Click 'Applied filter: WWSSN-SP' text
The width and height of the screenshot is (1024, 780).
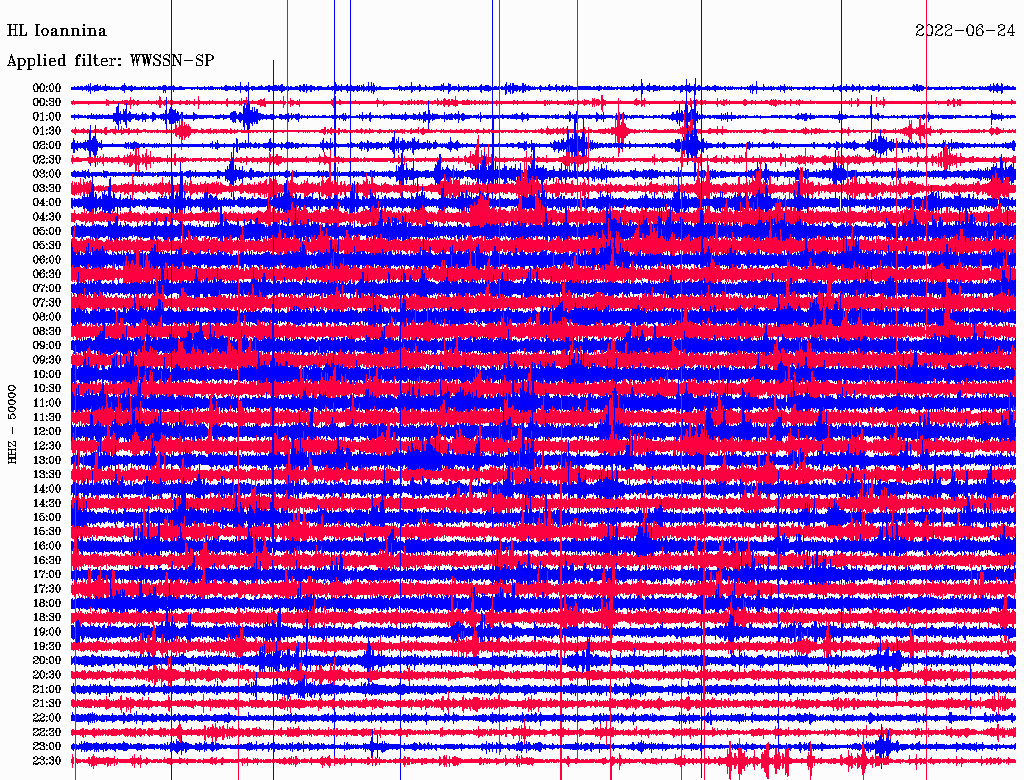click(x=110, y=61)
